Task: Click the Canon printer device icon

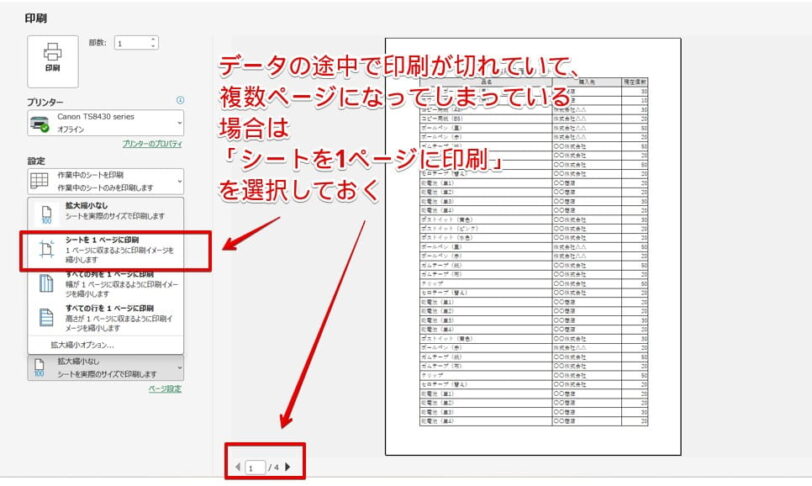Action: point(40,124)
